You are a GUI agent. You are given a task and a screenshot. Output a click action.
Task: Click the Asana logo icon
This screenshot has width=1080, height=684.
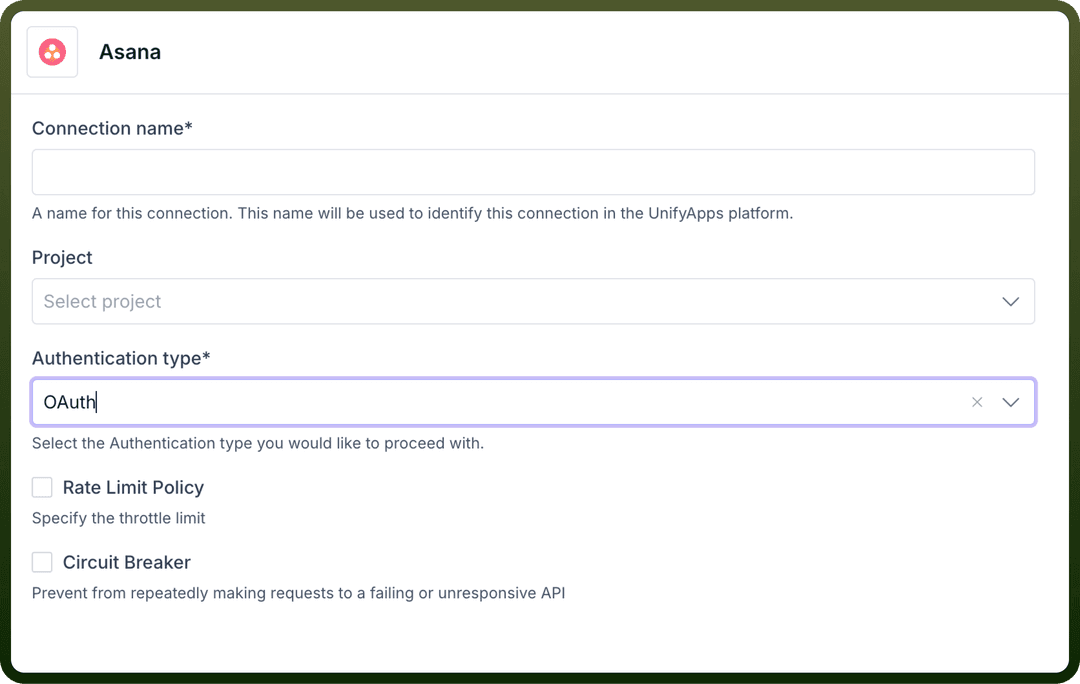[52, 52]
